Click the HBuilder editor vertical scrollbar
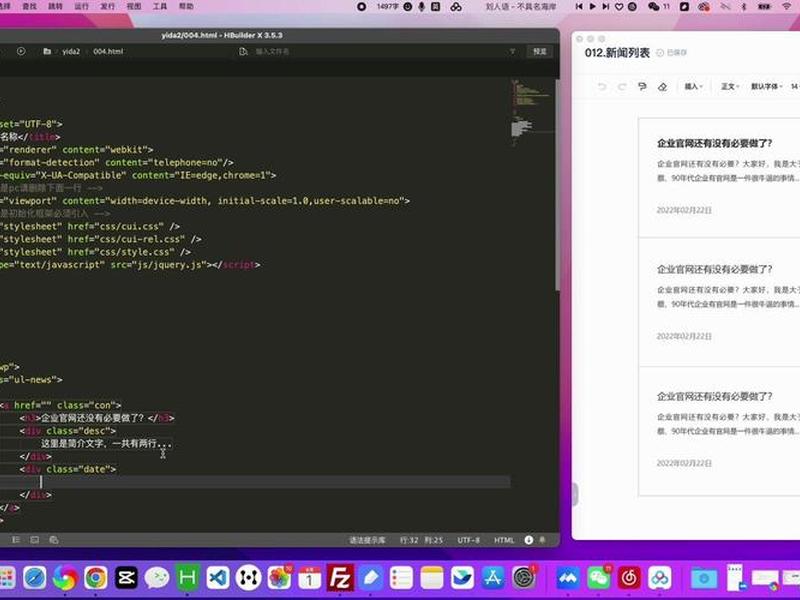800x600 pixels. click(557, 184)
